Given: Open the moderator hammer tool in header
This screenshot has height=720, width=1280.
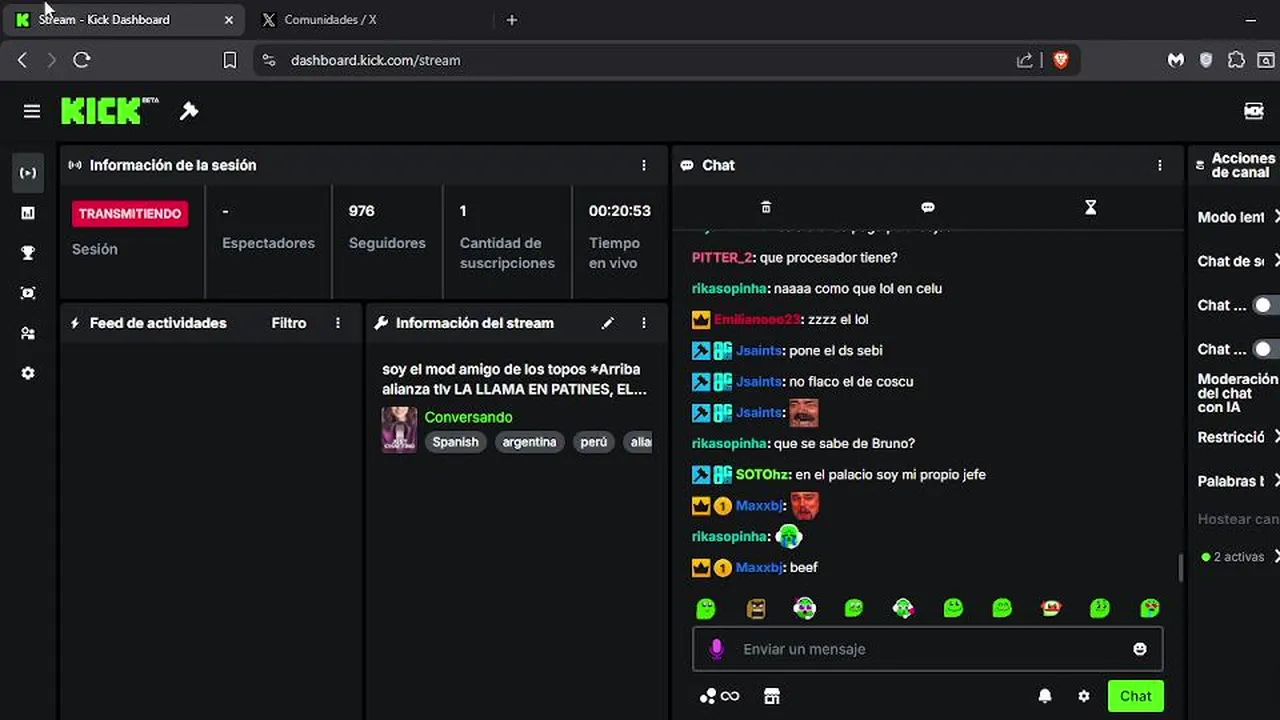Looking at the screenshot, I should [x=189, y=111].
